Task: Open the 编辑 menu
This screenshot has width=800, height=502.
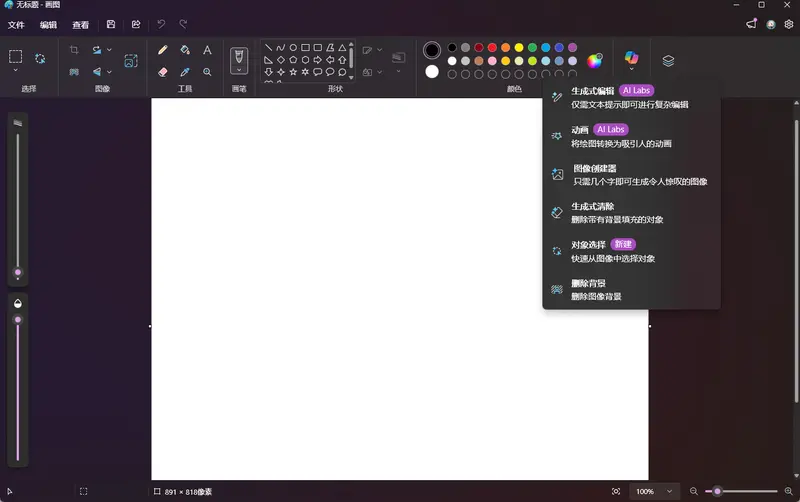Action: tap(48, 24)
